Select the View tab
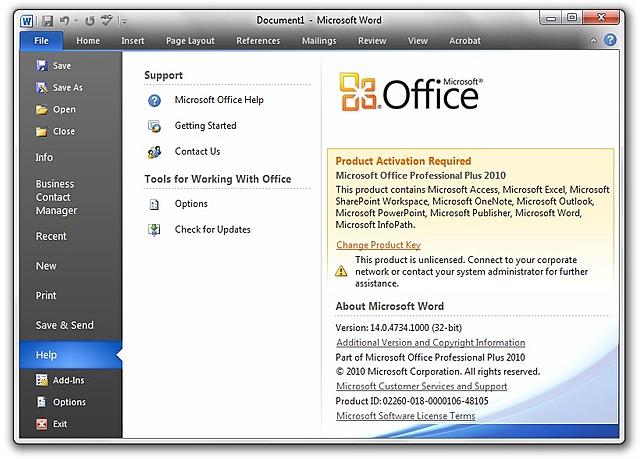Viewport: 640px width, 459px height. click(418, 41)
